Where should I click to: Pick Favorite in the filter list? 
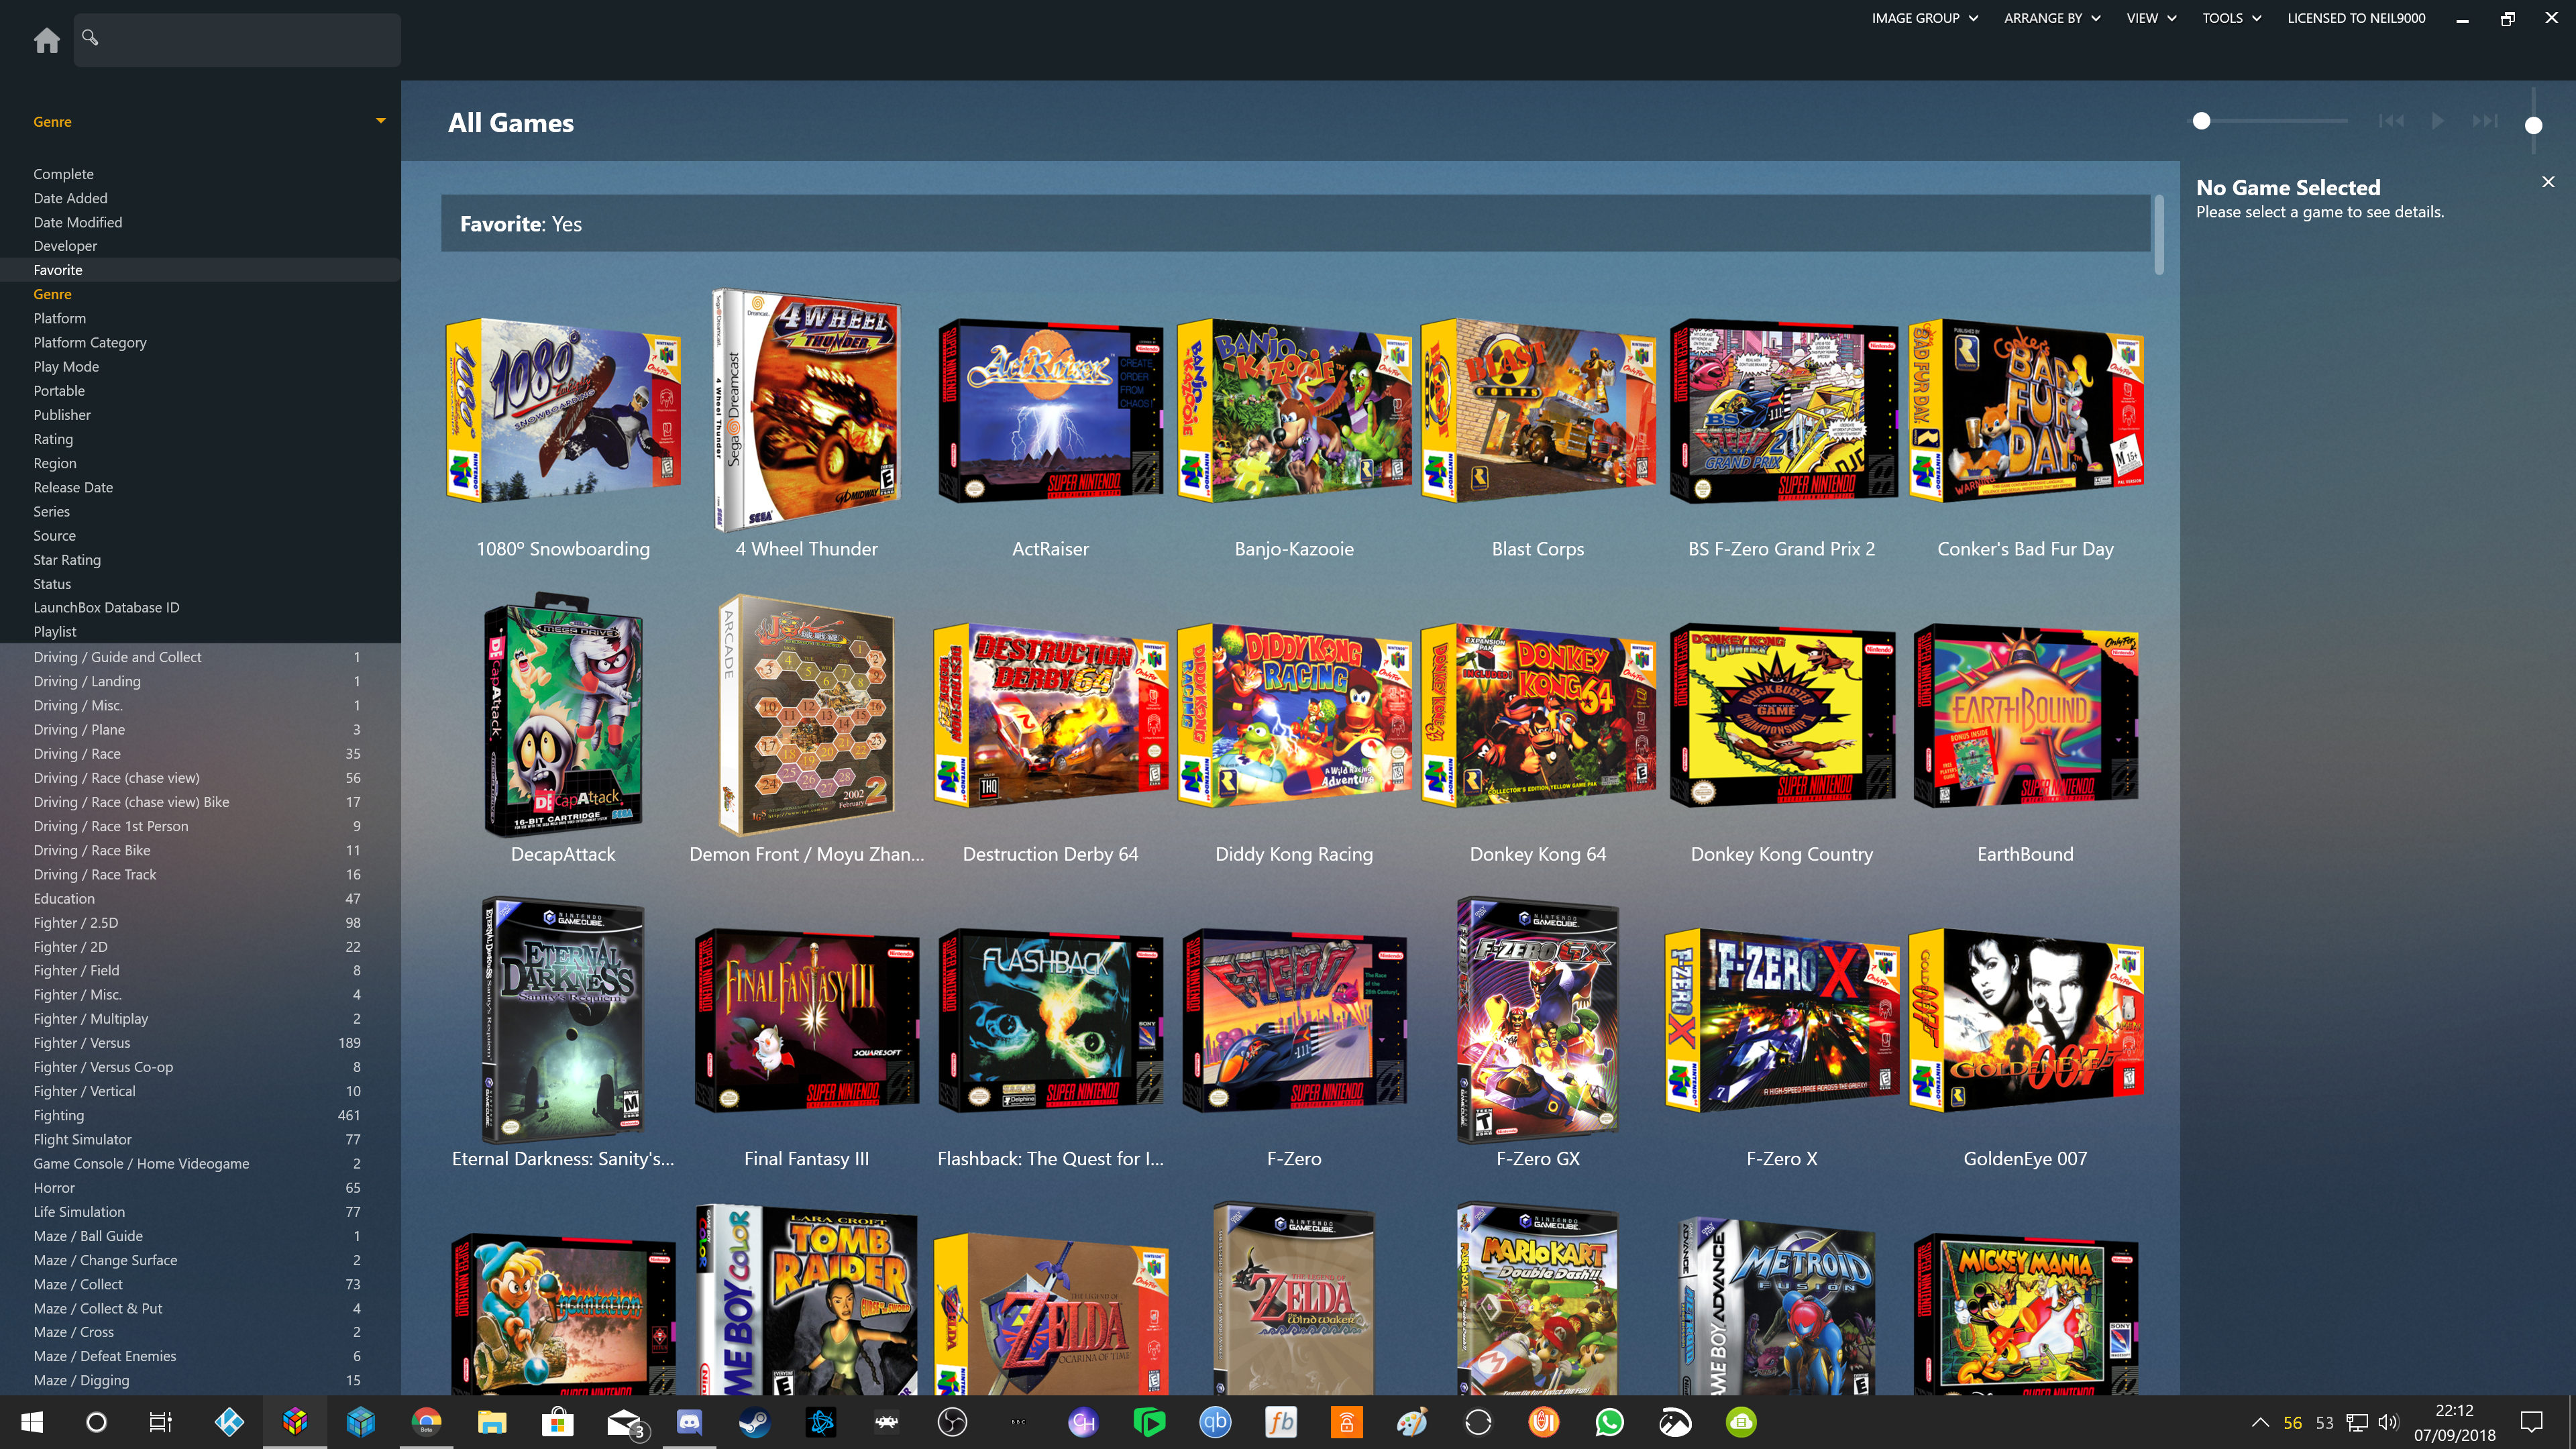click(x=200, y=270)
